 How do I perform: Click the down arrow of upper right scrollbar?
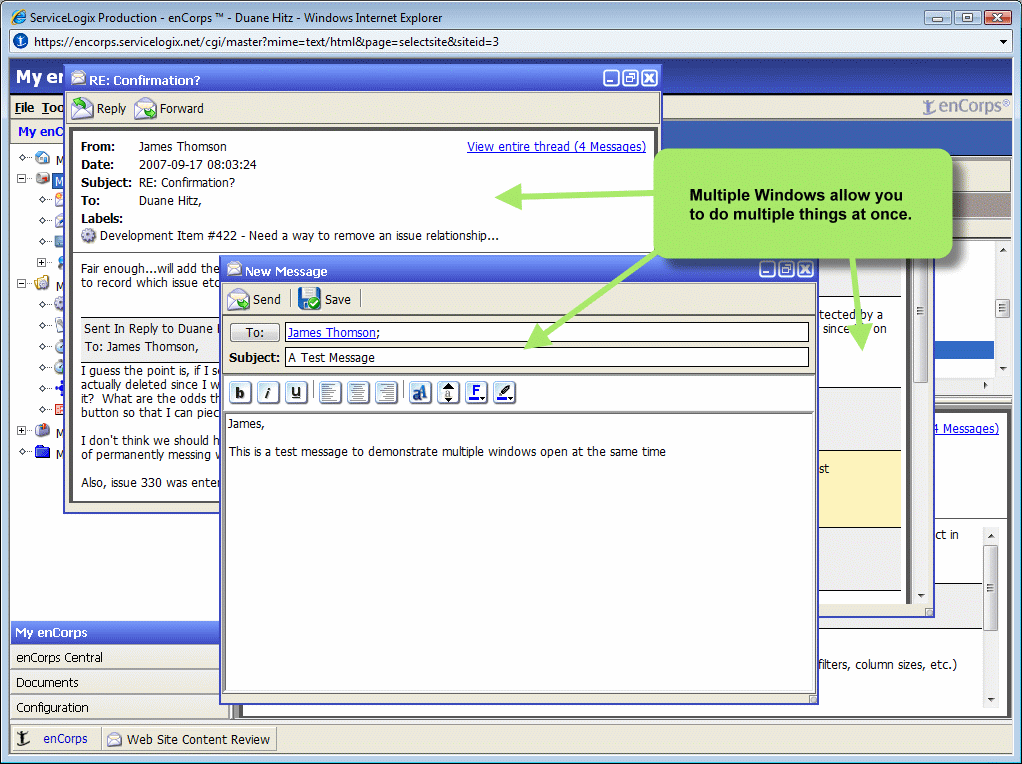(1003, 368)
